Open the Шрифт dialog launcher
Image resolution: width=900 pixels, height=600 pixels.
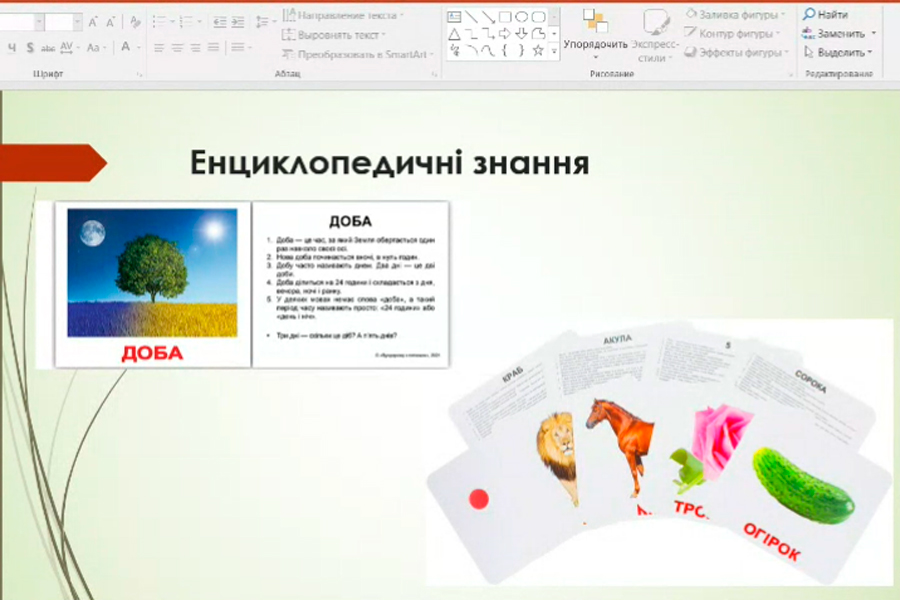click(x=139, y=75)
